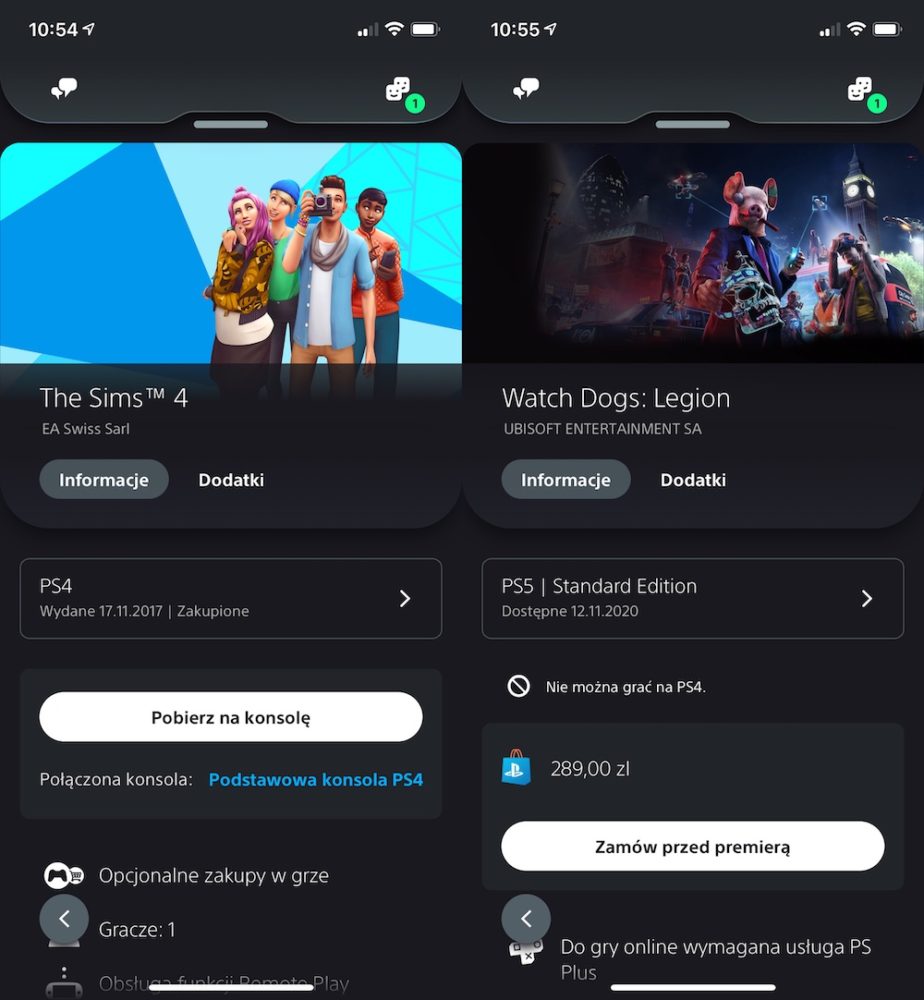924x1000 pixels.
Task: Open the PS4 Wydane 17.11.2017 edition box
Action: point(231,598)
